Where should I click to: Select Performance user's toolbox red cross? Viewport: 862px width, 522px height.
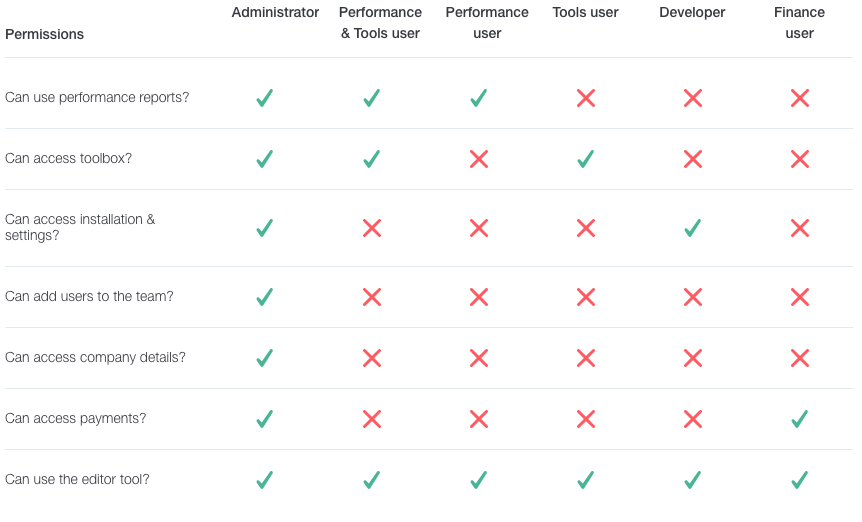pyautogui.click(x=479, y=159)
